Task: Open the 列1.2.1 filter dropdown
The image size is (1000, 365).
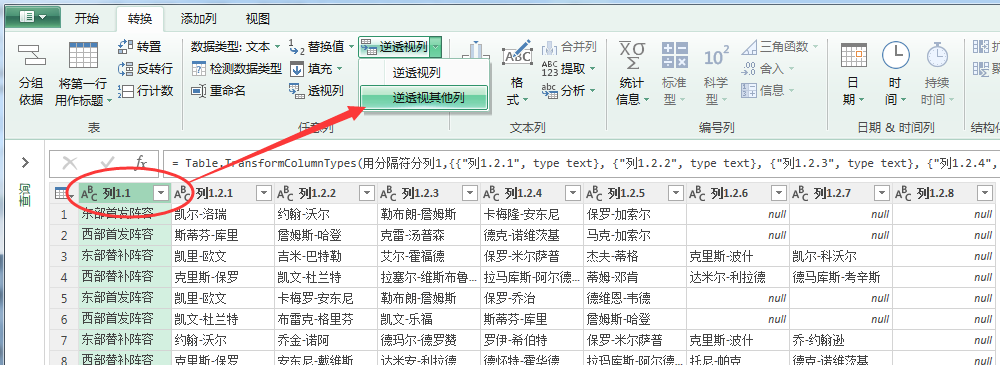Action: pos(263,193)
